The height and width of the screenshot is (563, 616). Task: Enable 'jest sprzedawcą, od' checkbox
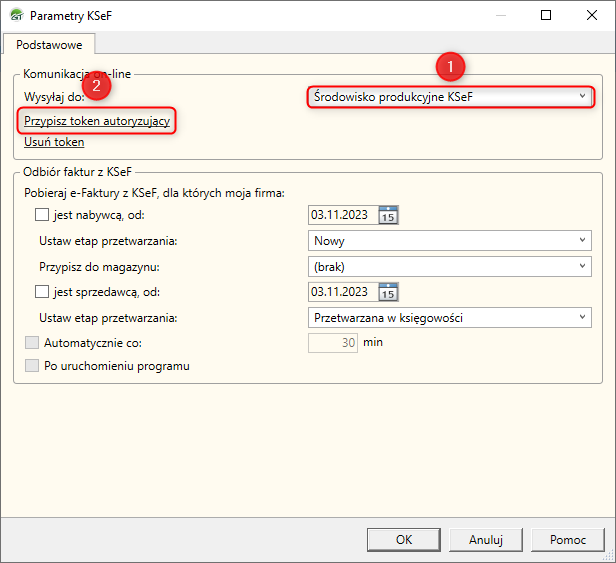click(x=42, y=291)
